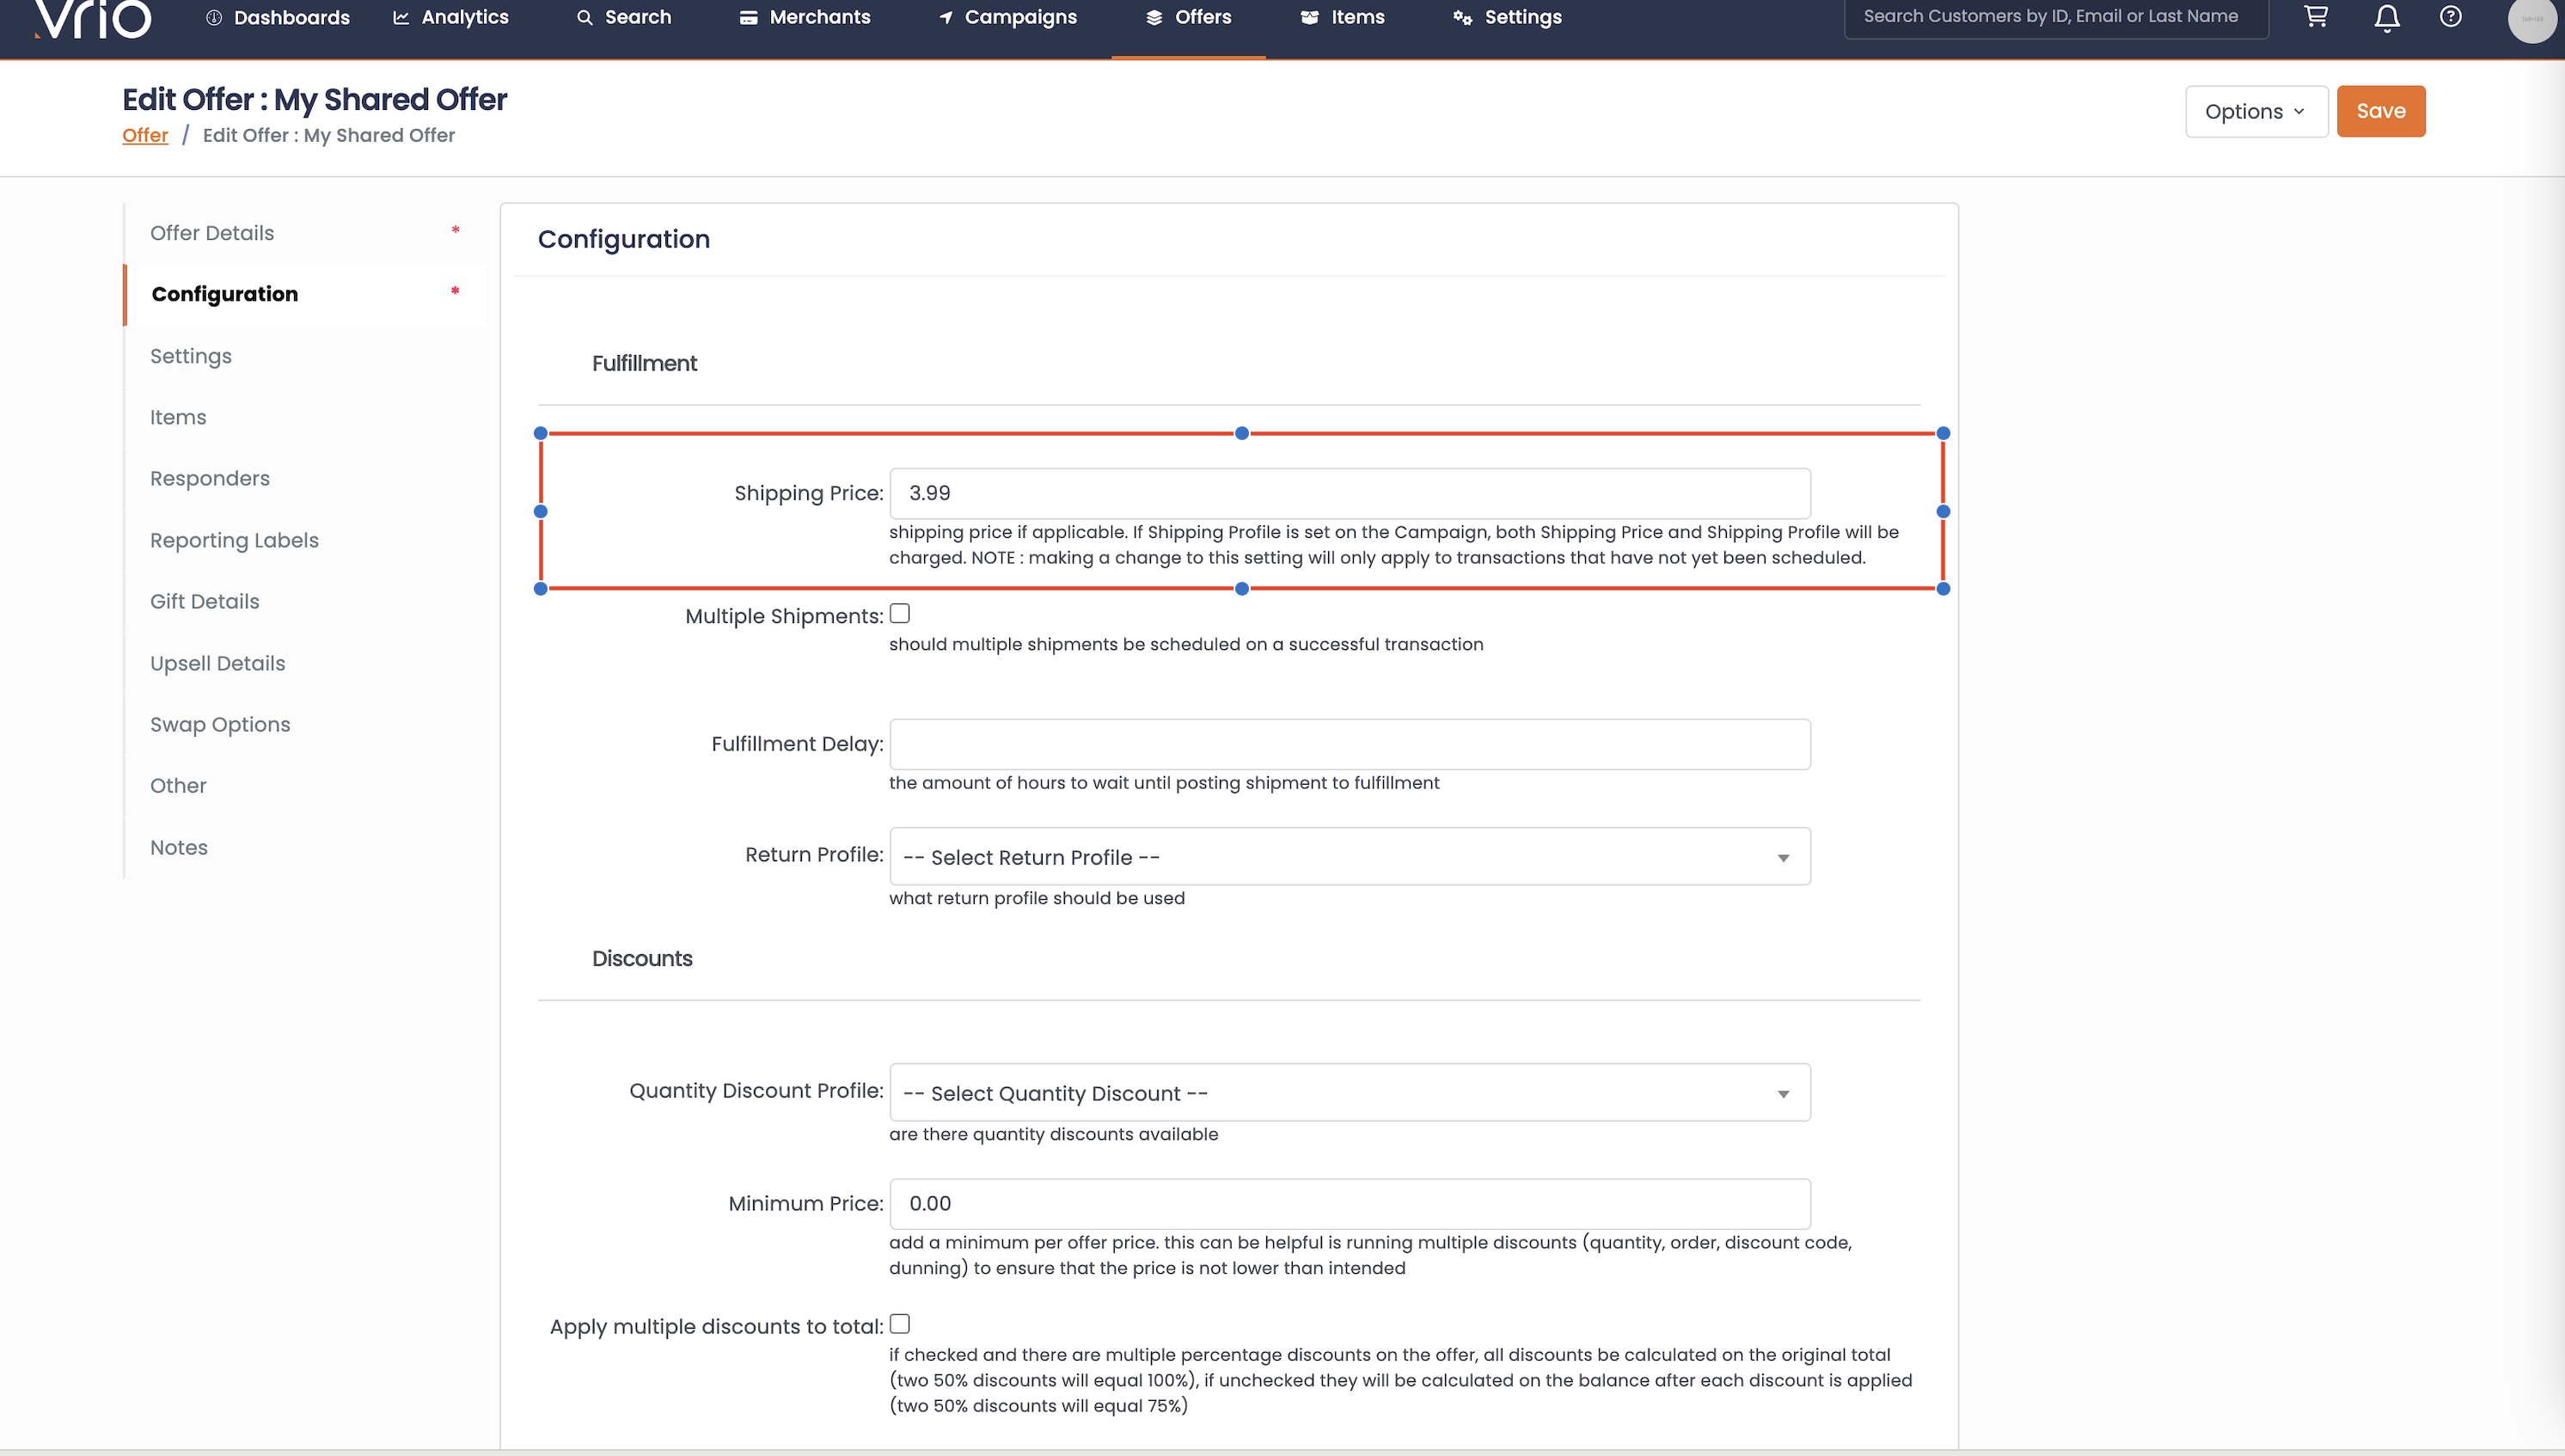
Task: Select Configuration in the sidebar
Action: 305,294
